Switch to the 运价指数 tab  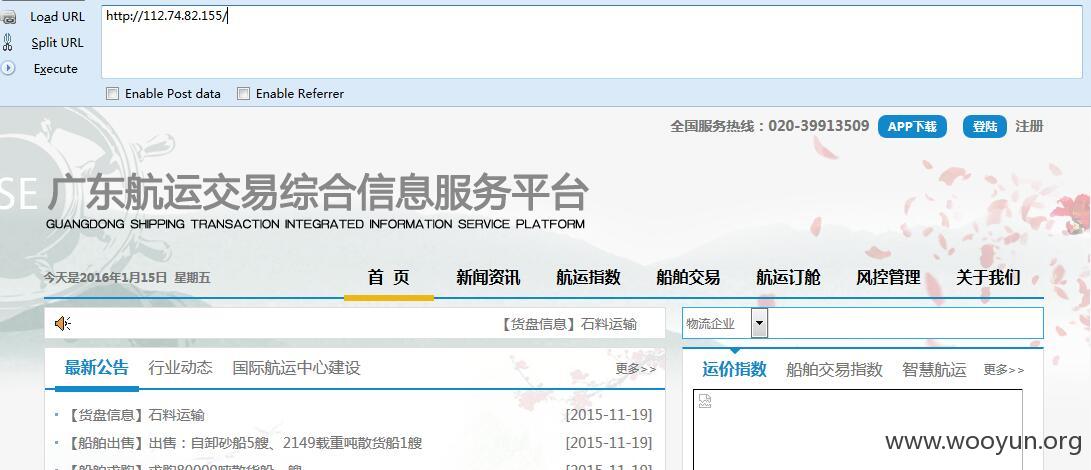[x=734, y=369]
